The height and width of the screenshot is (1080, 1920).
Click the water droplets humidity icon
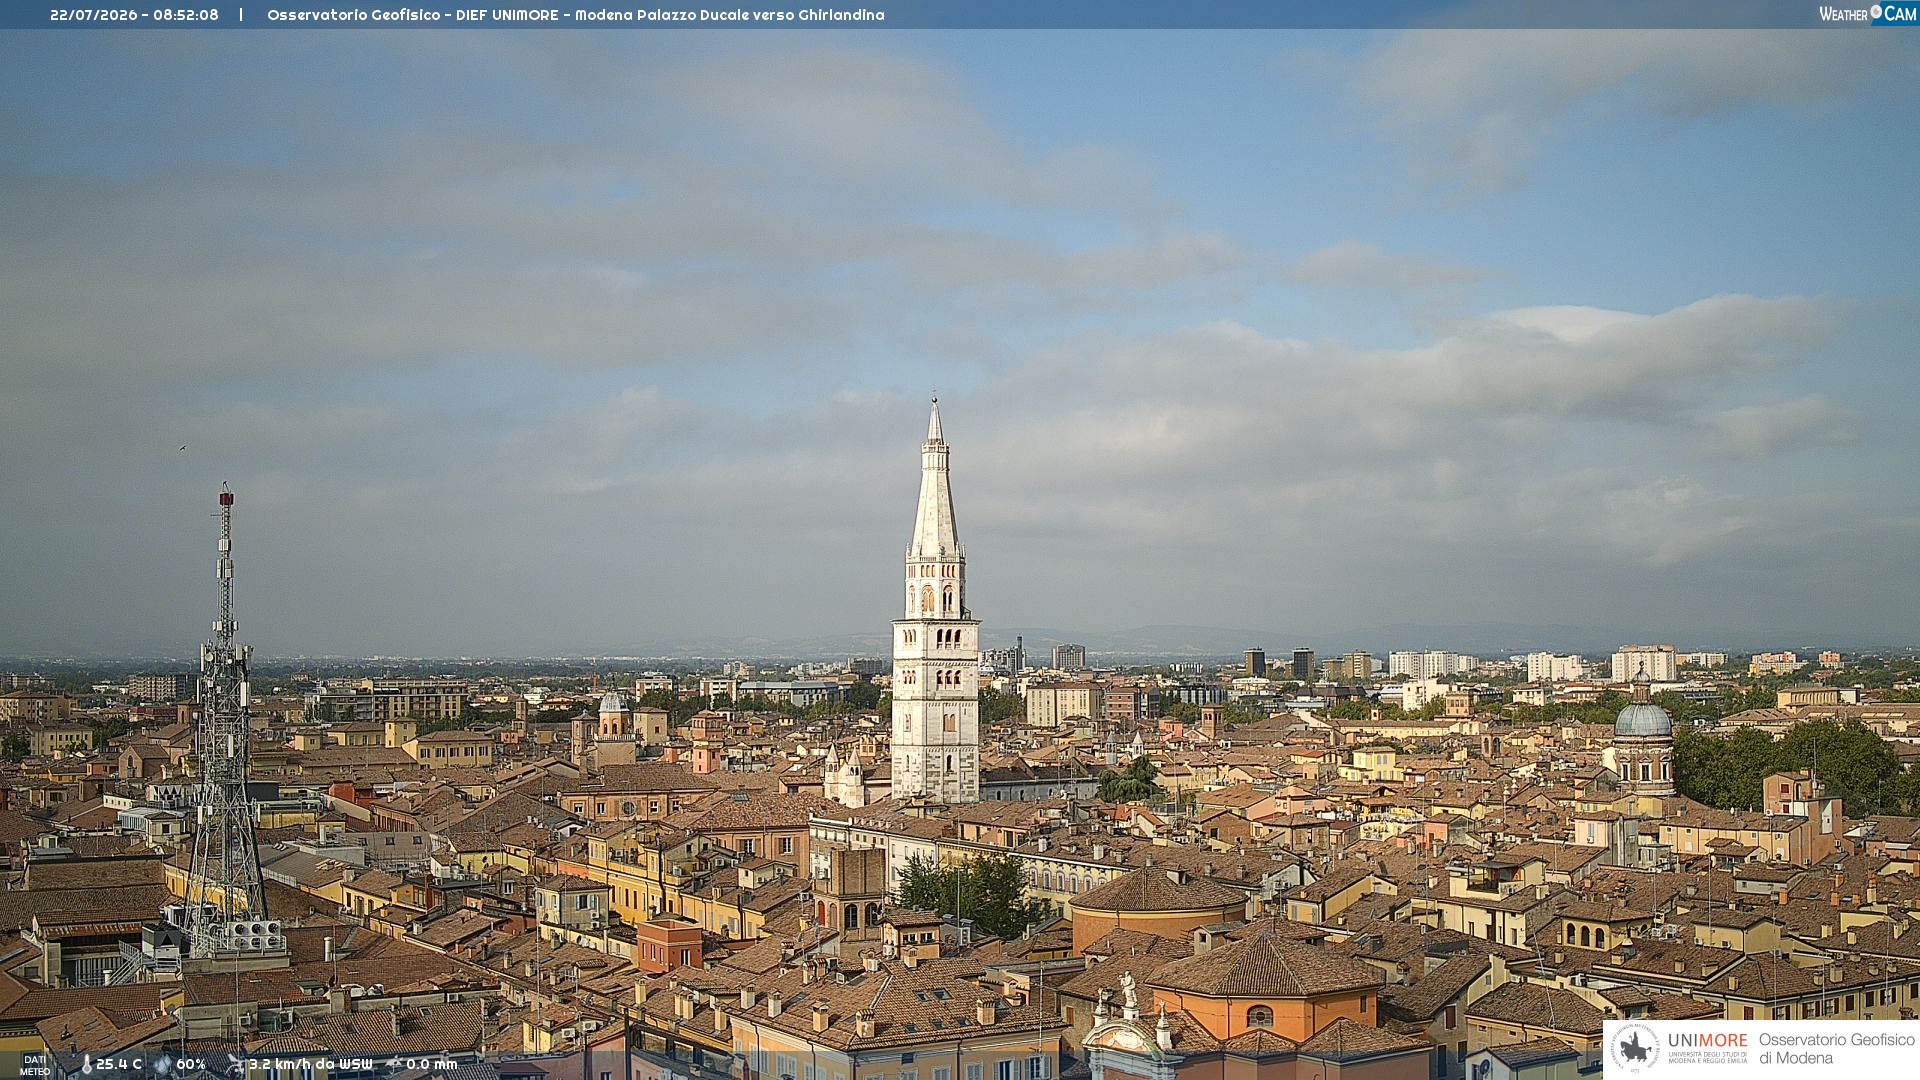(x=163, y=1065)
